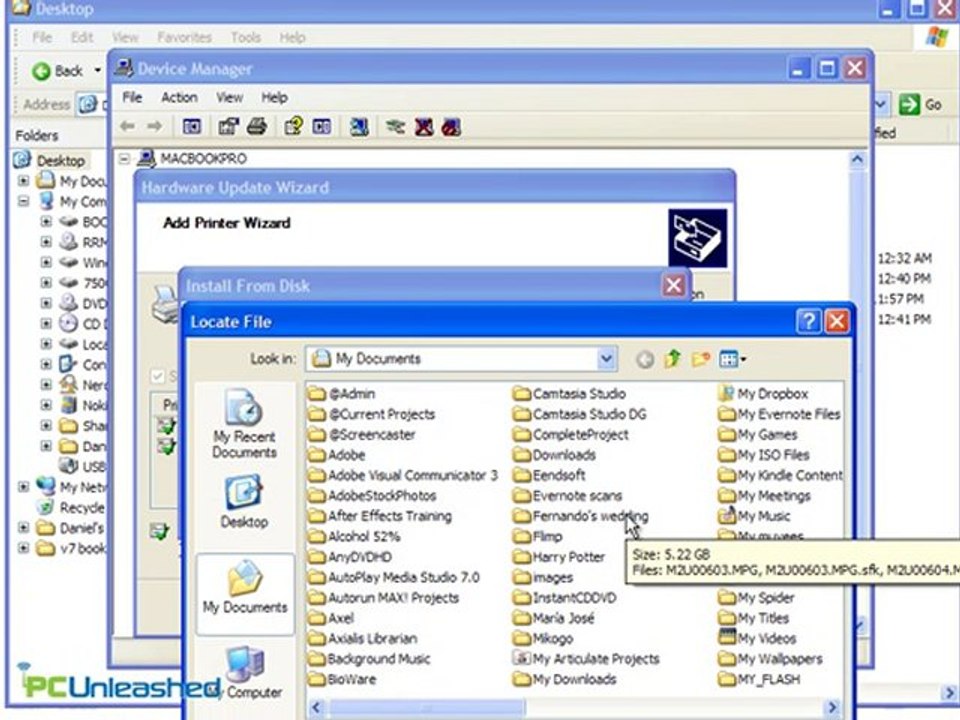
Task: Select the MY_FLASH folder
Action: 759,679
